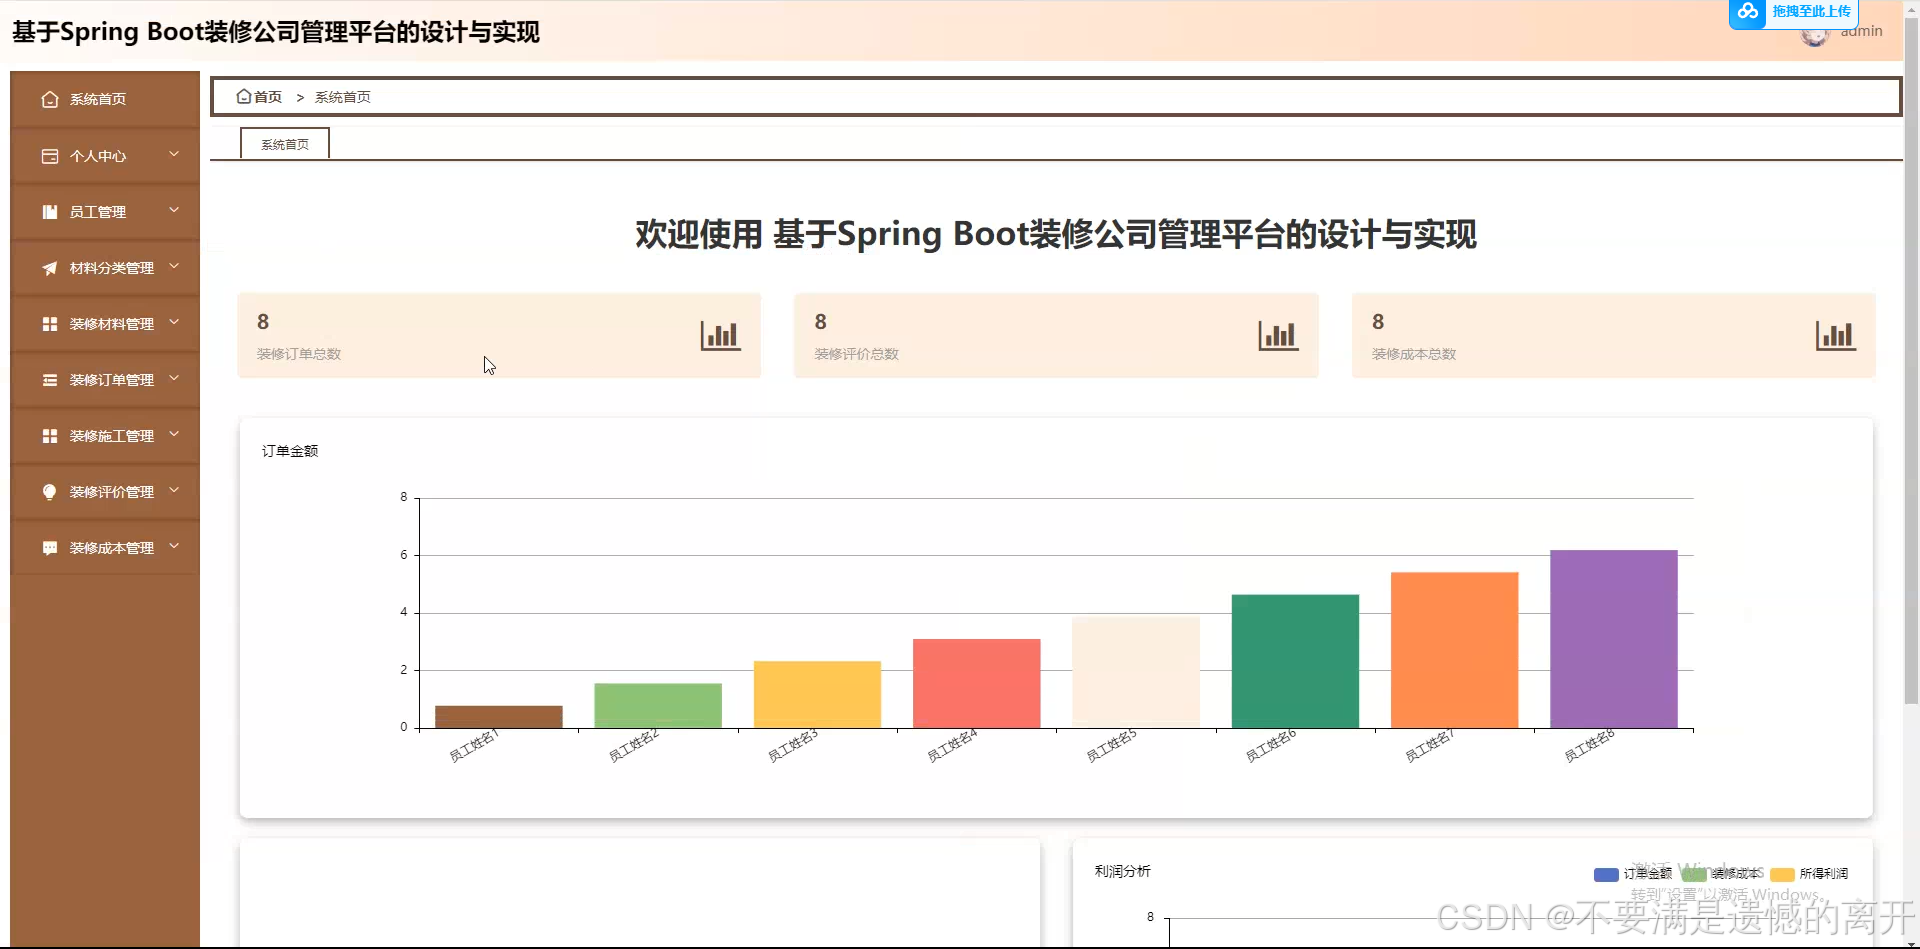
Task: Toggle 订单金额 legend in 利润分析 chart
Action: click(x=1633, y=874)
